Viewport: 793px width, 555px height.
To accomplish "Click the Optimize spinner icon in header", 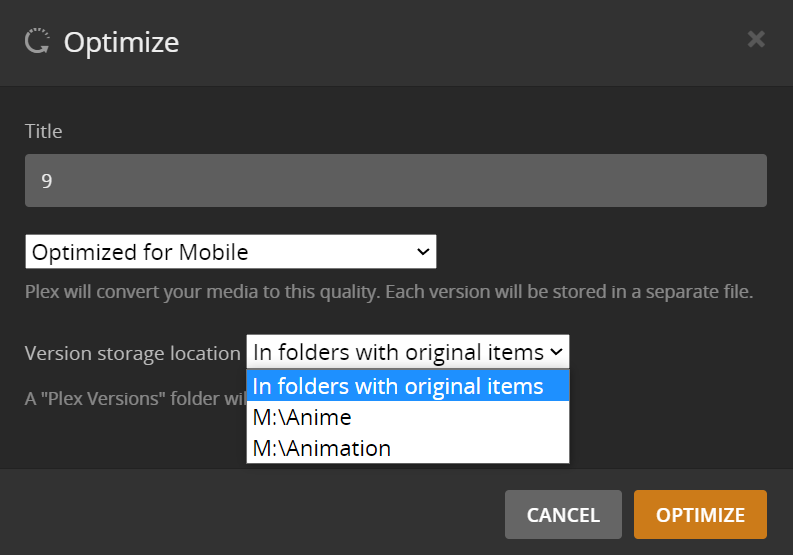I will (37, 42).
